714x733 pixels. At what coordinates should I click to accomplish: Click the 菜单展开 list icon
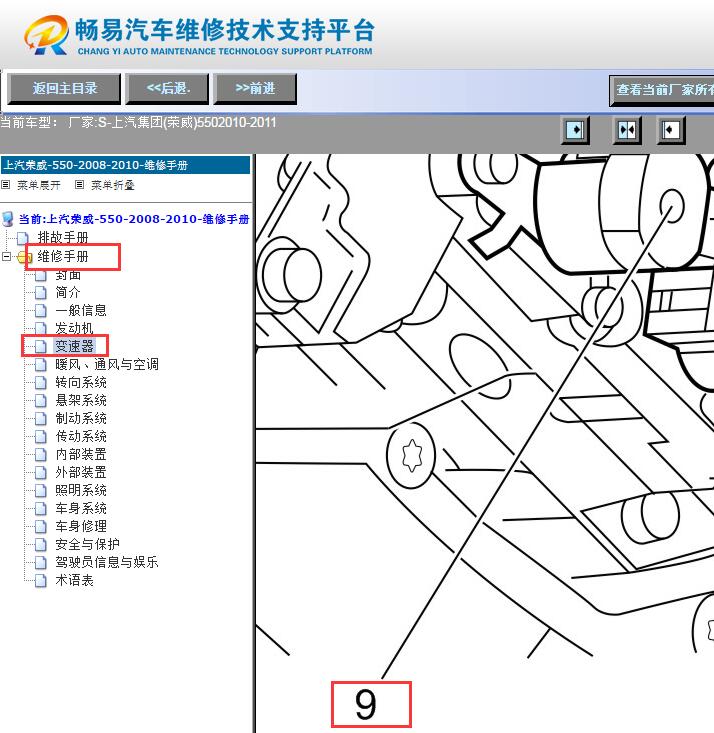pyautogui.click(x=6, y=185)
